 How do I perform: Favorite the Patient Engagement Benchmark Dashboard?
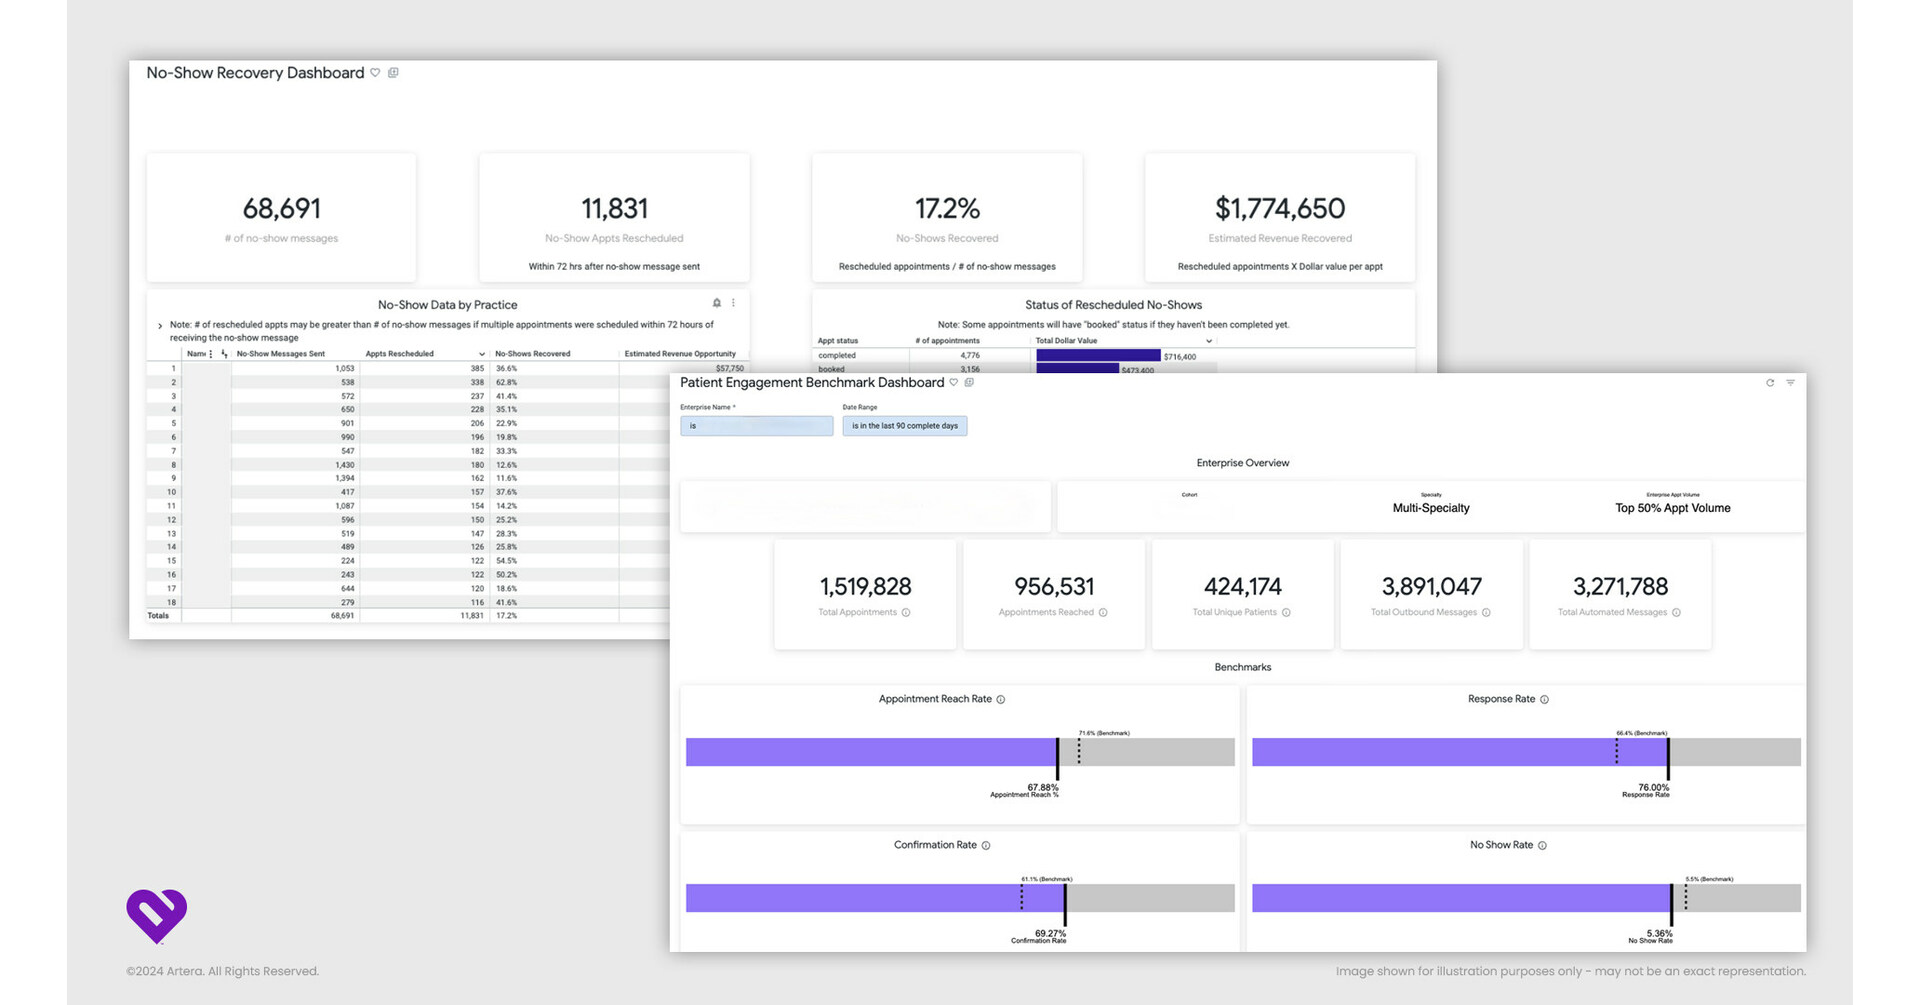tap(953, 383)
